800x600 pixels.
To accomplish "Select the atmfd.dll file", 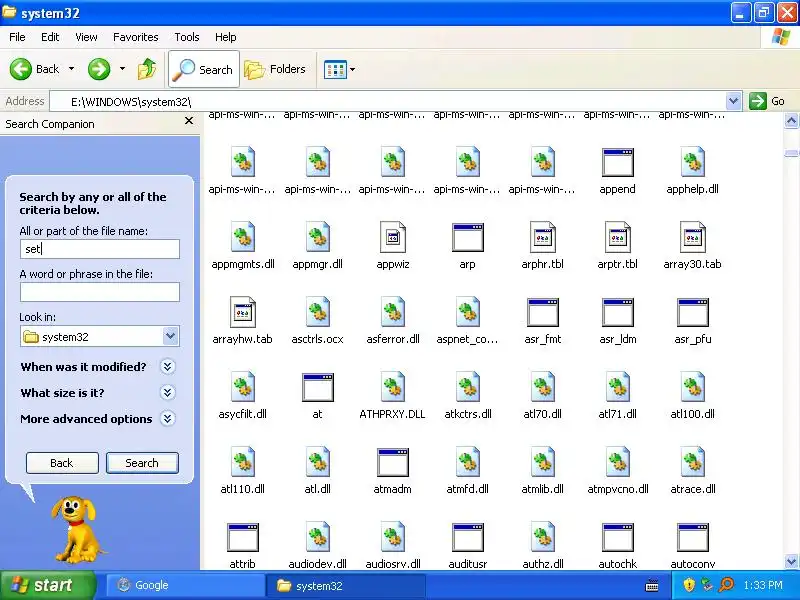I will (467, 471).
